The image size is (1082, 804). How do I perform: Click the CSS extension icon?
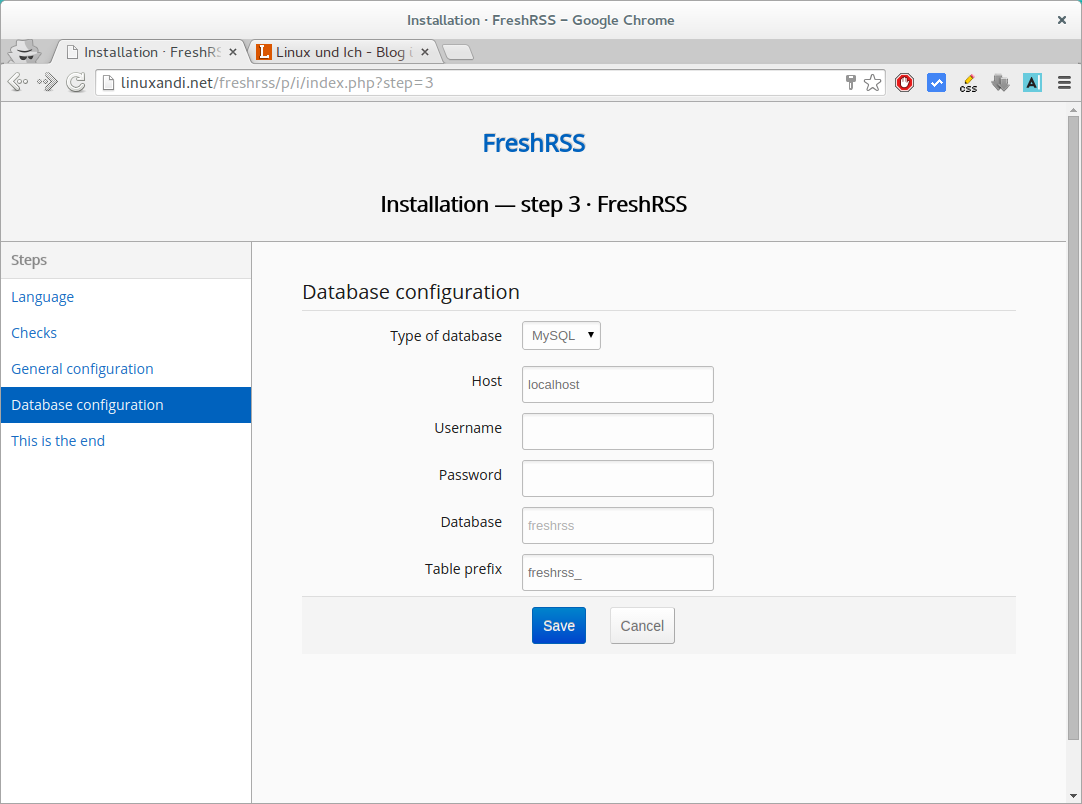(x=968, y=83)
